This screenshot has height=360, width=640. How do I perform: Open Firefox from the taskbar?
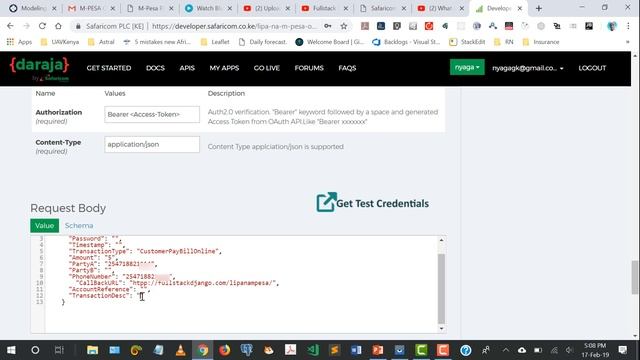(224, 350)
